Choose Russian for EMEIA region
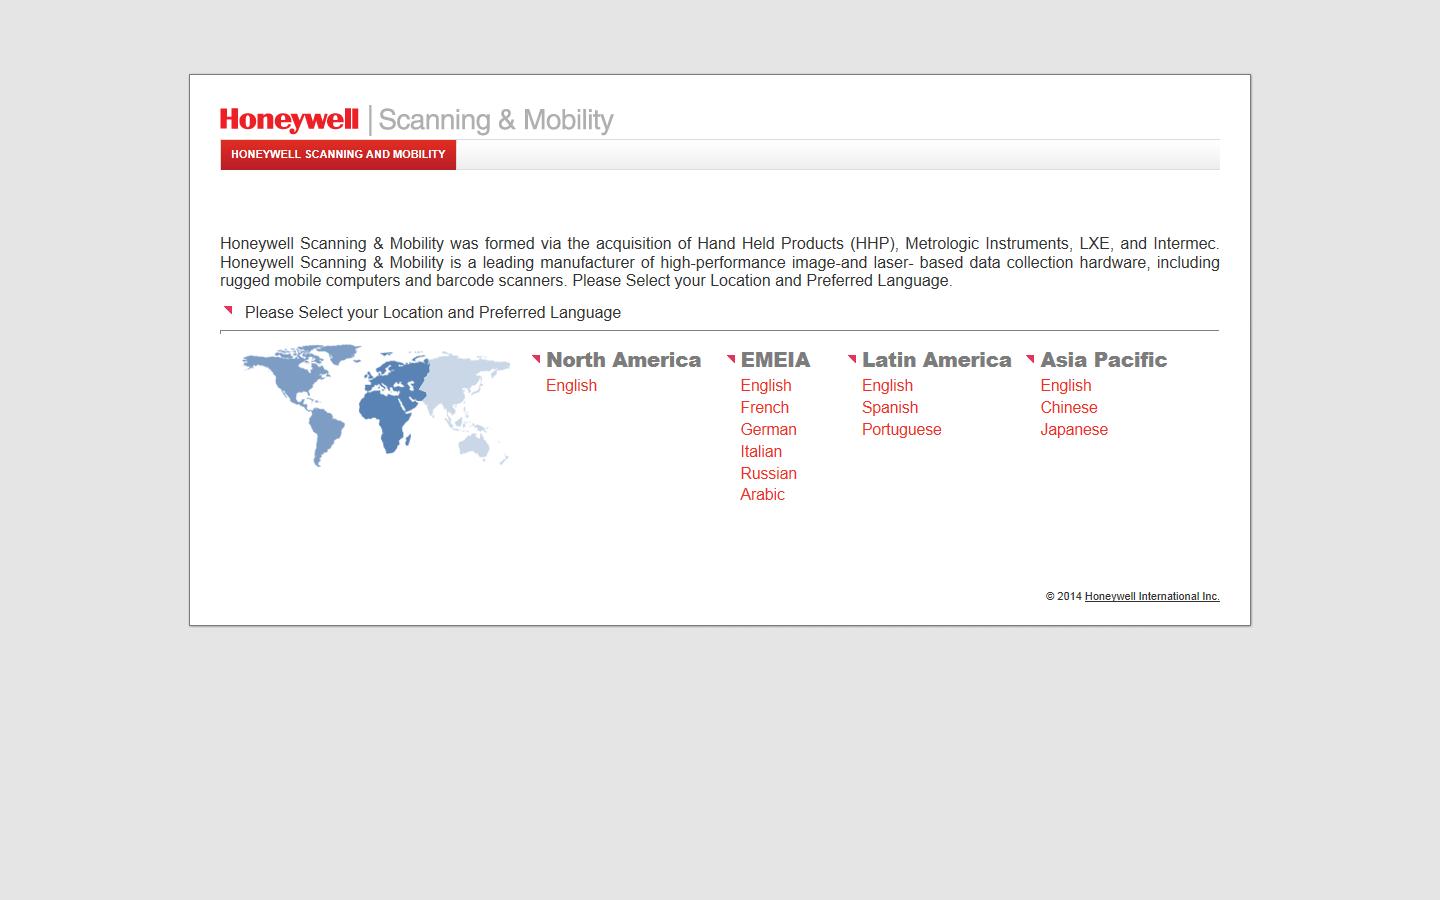The width and height of the screenshot is (1440, 900). [768, 473]
